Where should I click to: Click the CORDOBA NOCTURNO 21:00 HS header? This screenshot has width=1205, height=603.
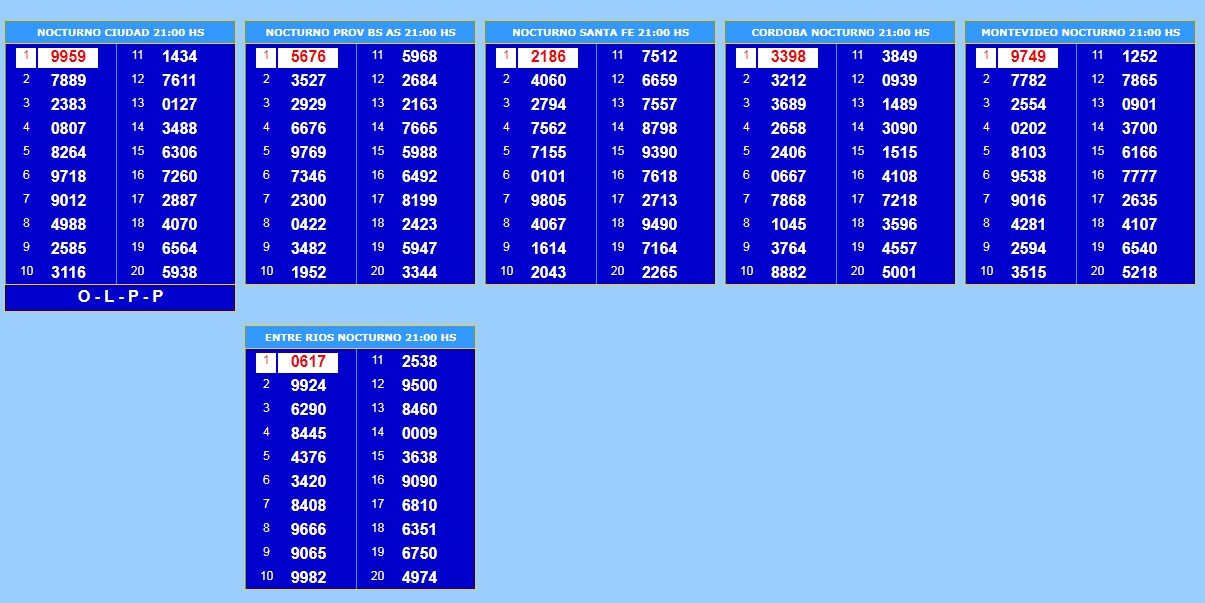coord(840,33)
